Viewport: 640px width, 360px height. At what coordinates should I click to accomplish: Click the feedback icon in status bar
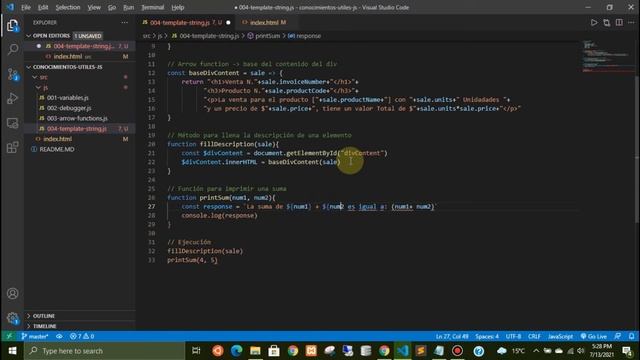618,336
